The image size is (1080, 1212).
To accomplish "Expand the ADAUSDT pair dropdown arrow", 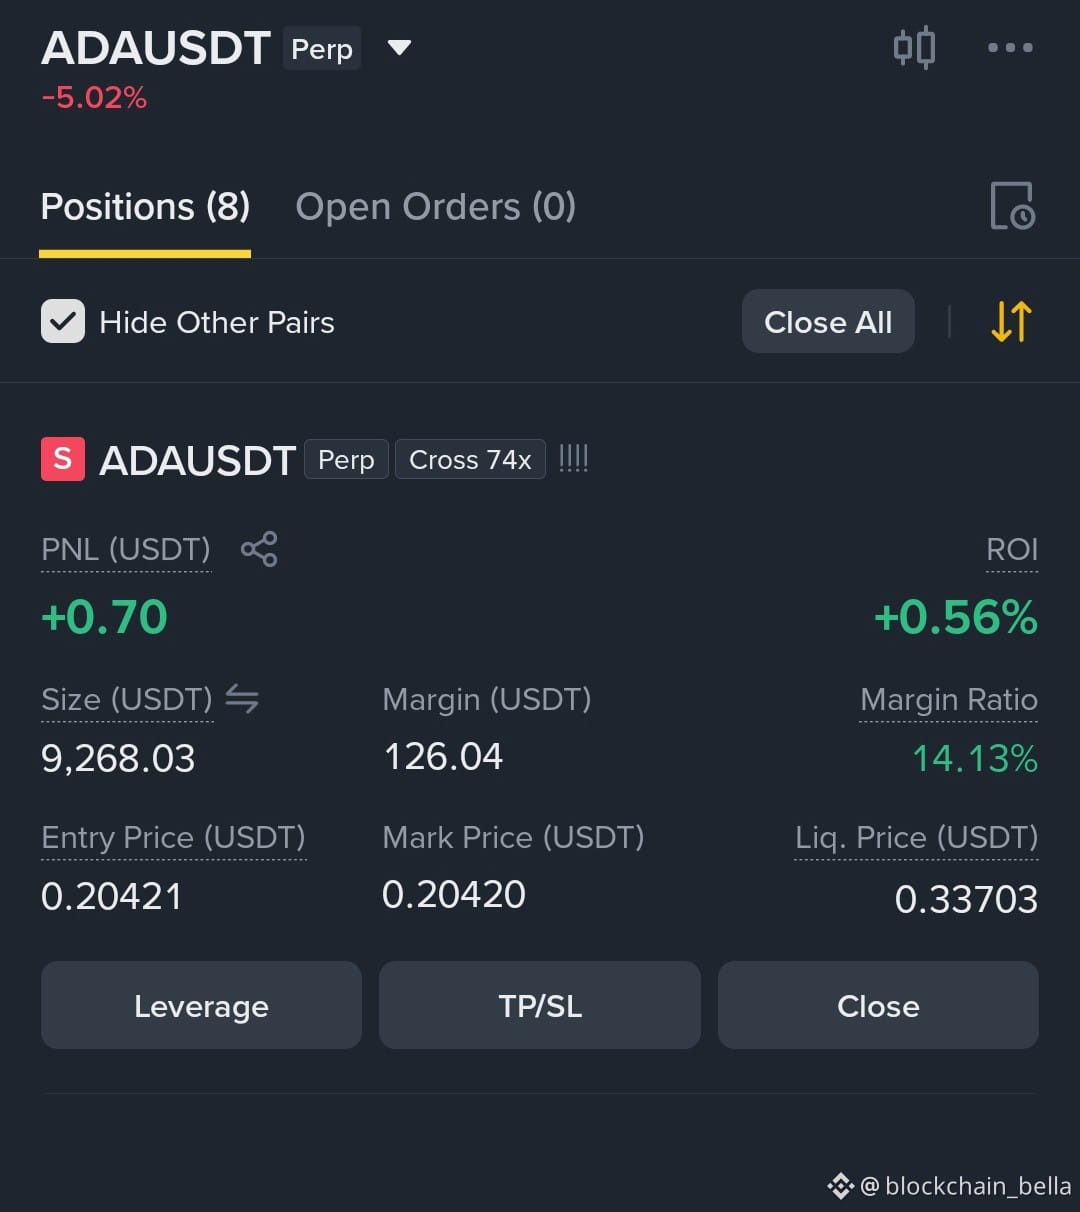I will pyautogui.click(x=399, y=48).
